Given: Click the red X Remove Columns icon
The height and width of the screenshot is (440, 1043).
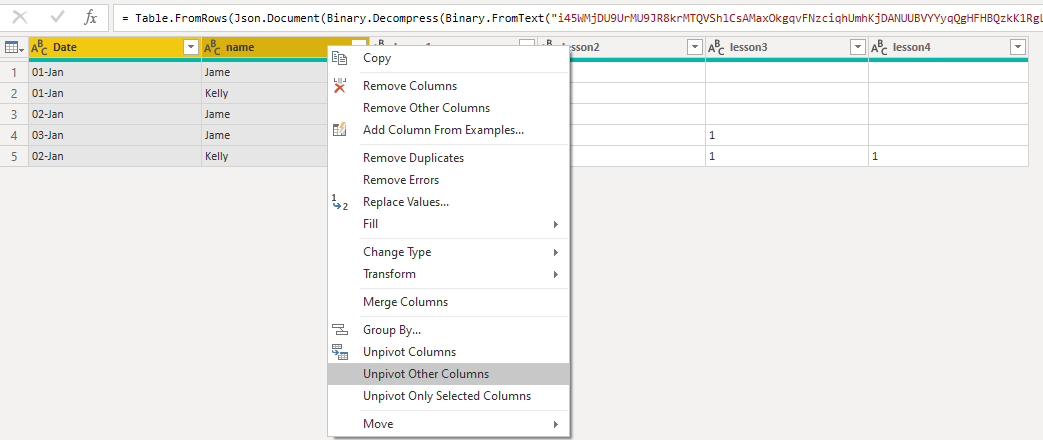Looking at the screenshot, I should (x=340, y=85).
